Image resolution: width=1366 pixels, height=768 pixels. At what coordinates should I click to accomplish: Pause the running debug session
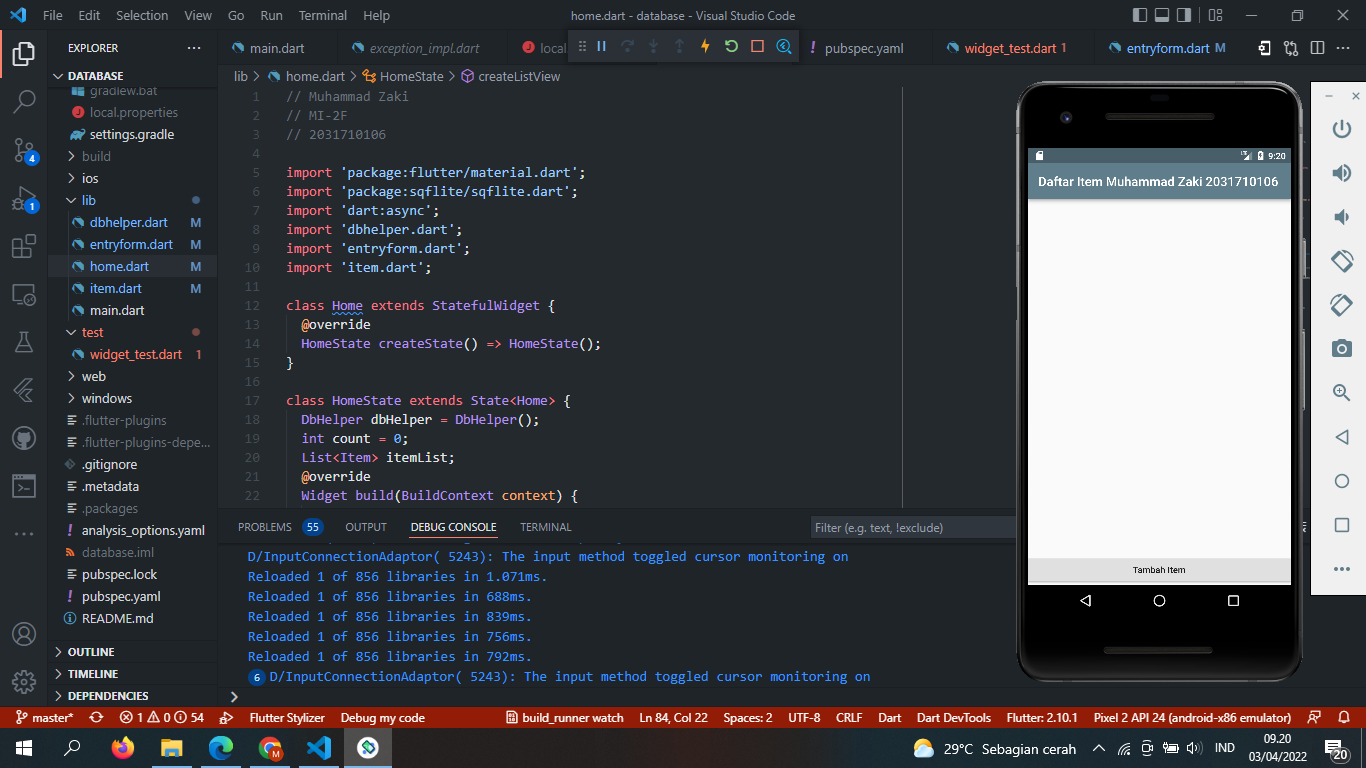pos(602,47)
